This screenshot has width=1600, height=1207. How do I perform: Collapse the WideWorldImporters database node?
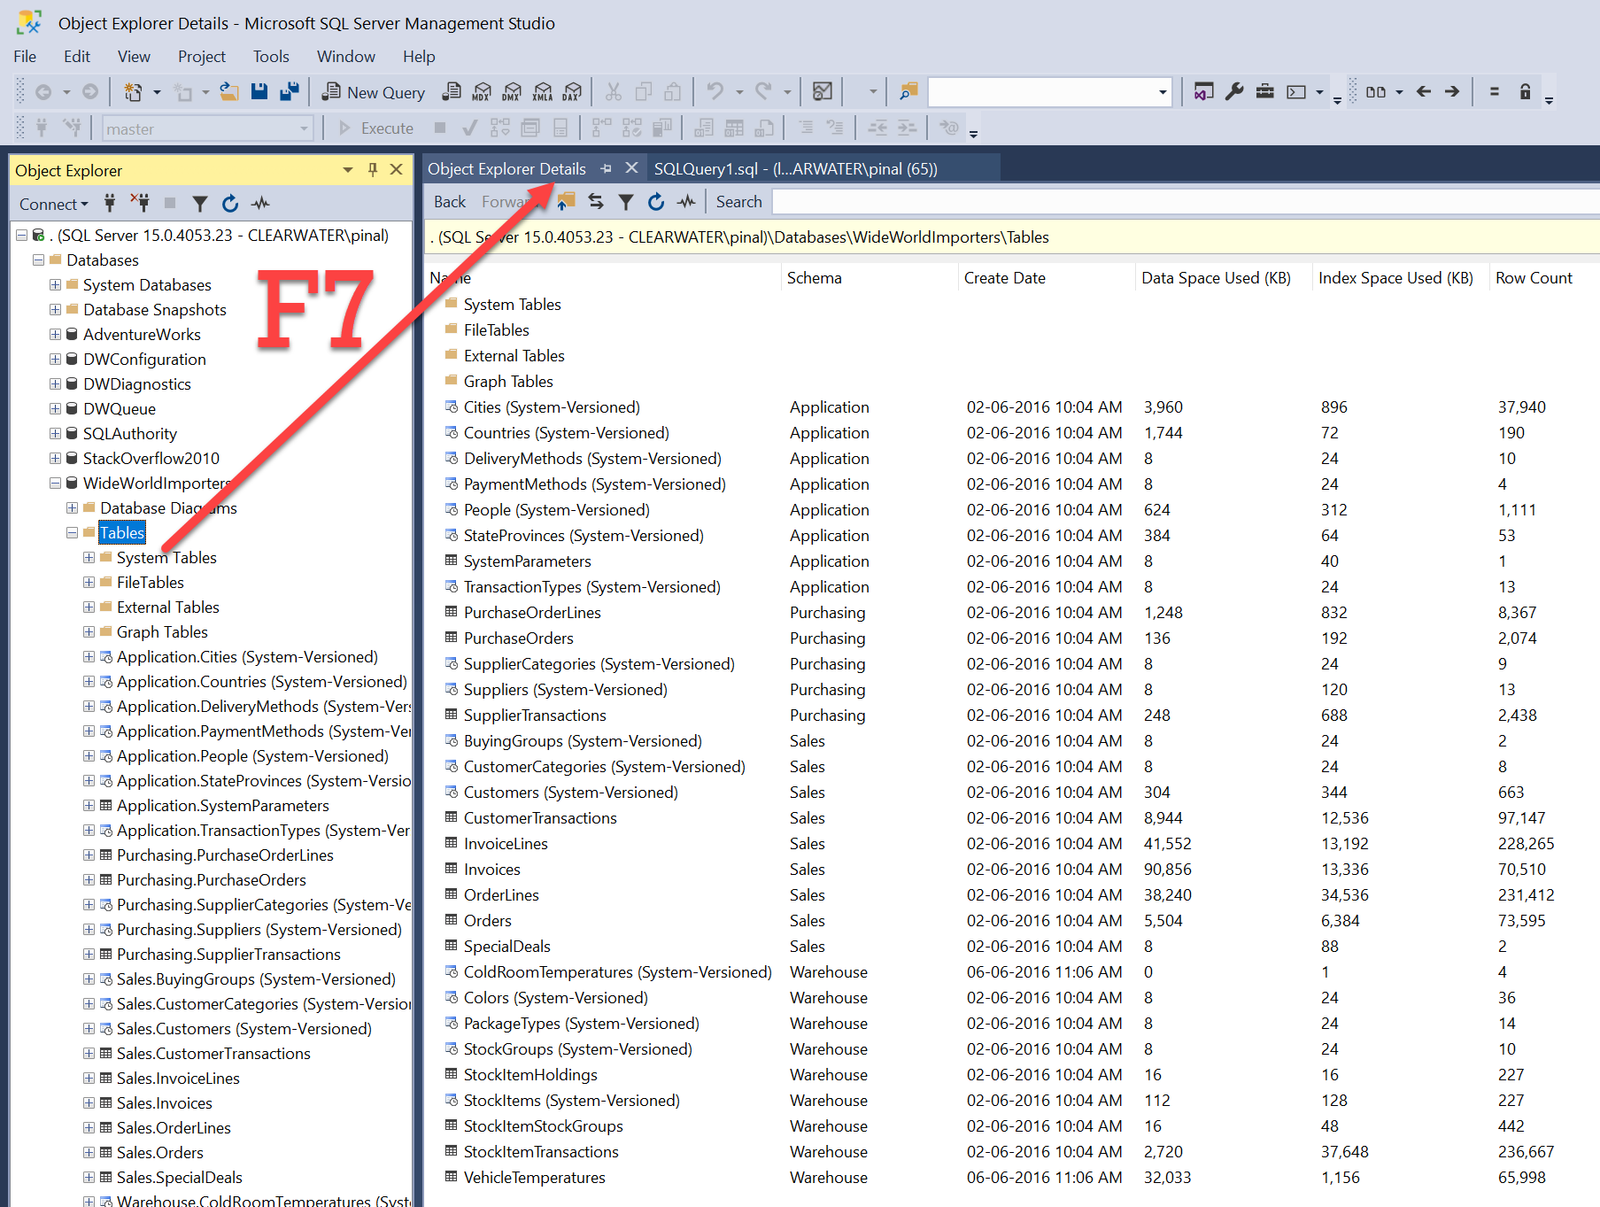(x=55, y=483)
